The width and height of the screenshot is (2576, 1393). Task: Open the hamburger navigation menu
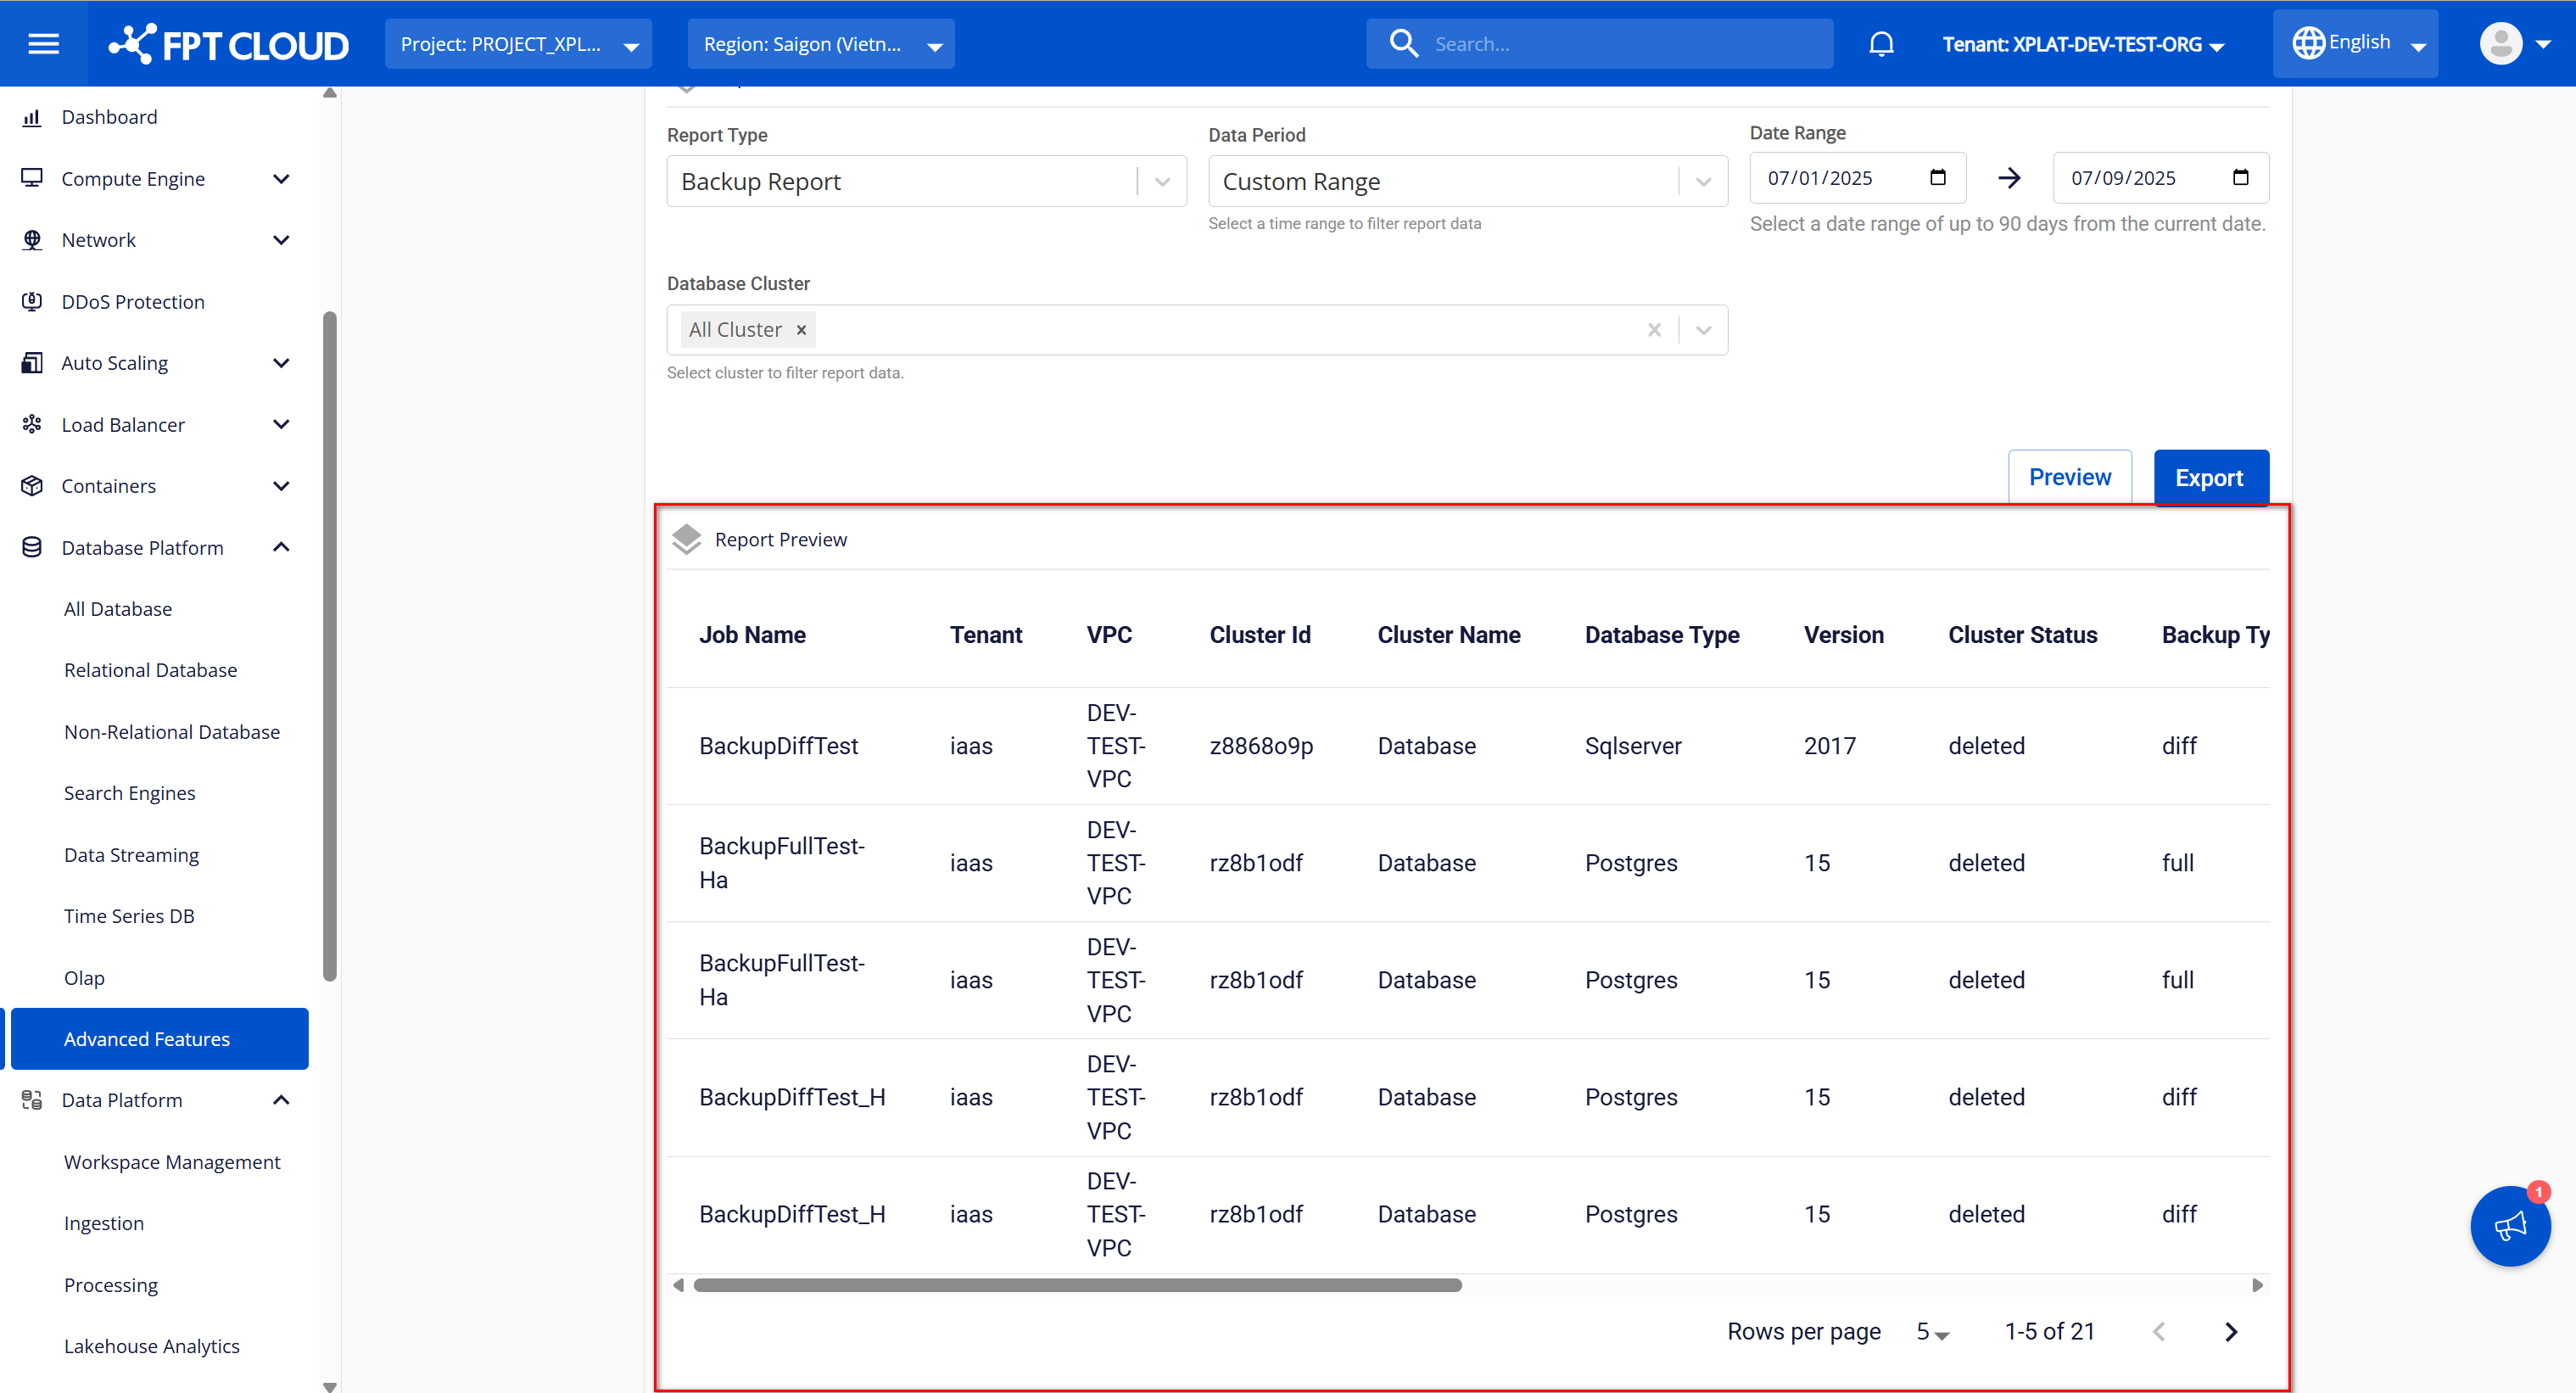(x=43, y=44)
